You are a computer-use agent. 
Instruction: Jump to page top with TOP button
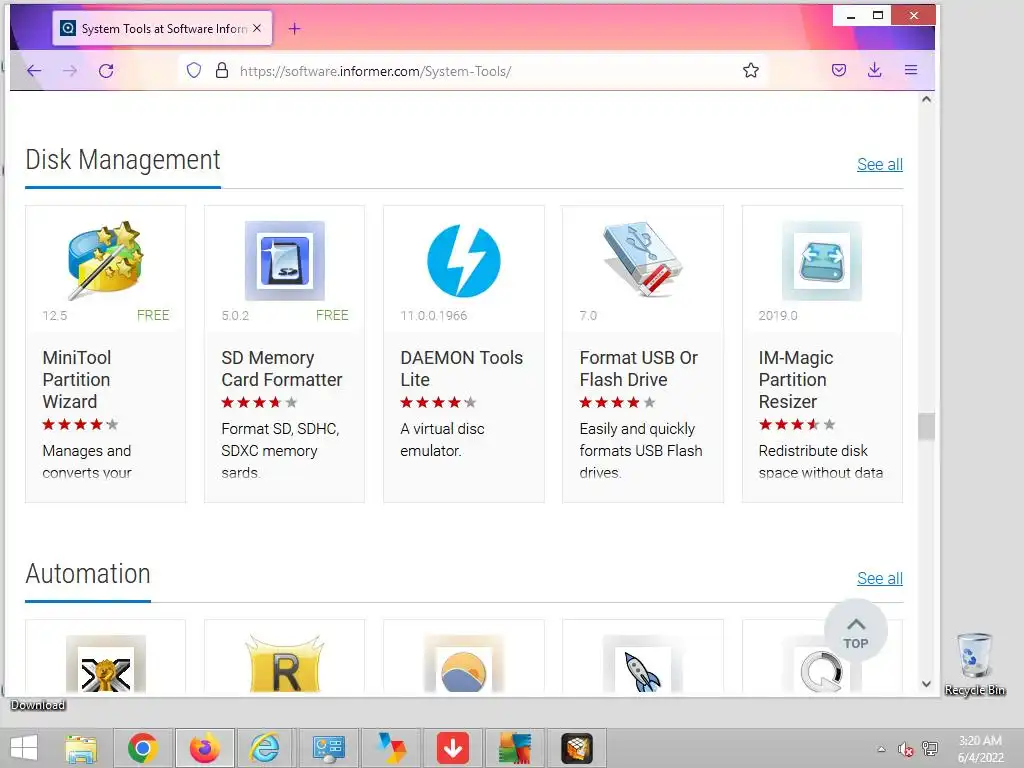(856, 631)
